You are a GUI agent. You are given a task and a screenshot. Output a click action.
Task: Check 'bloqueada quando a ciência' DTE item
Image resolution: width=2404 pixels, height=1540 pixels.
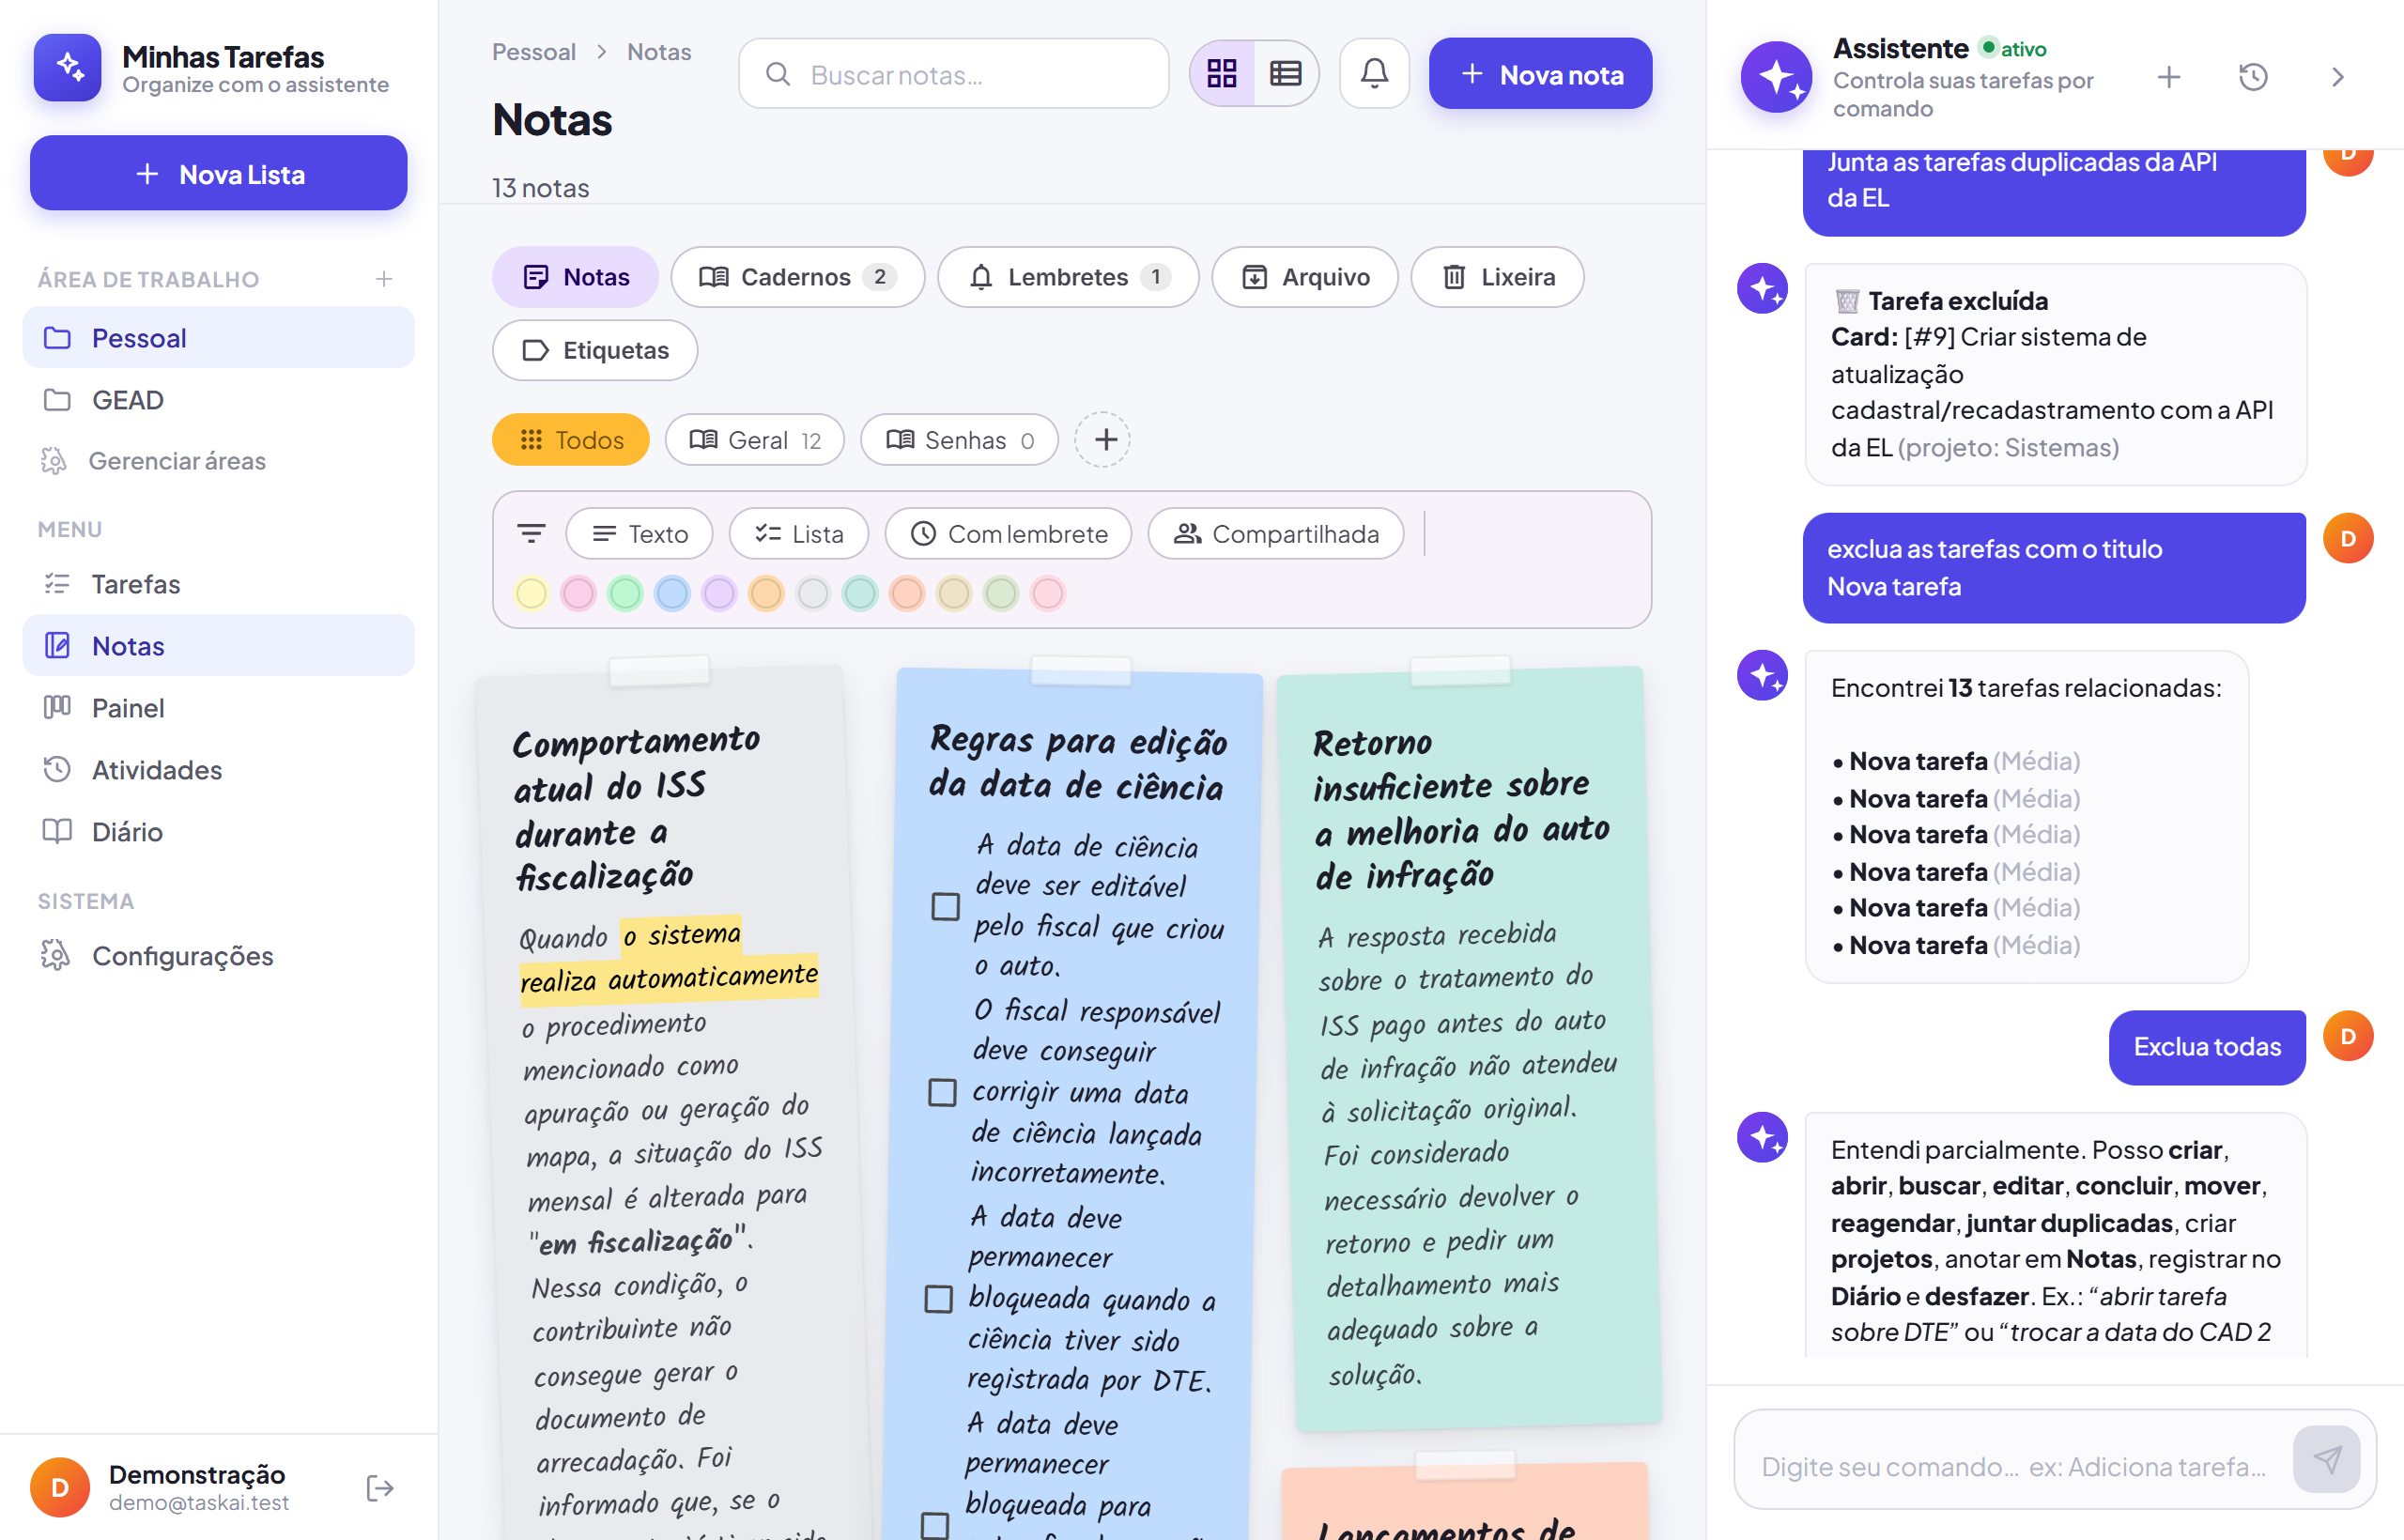point(939,1299)
